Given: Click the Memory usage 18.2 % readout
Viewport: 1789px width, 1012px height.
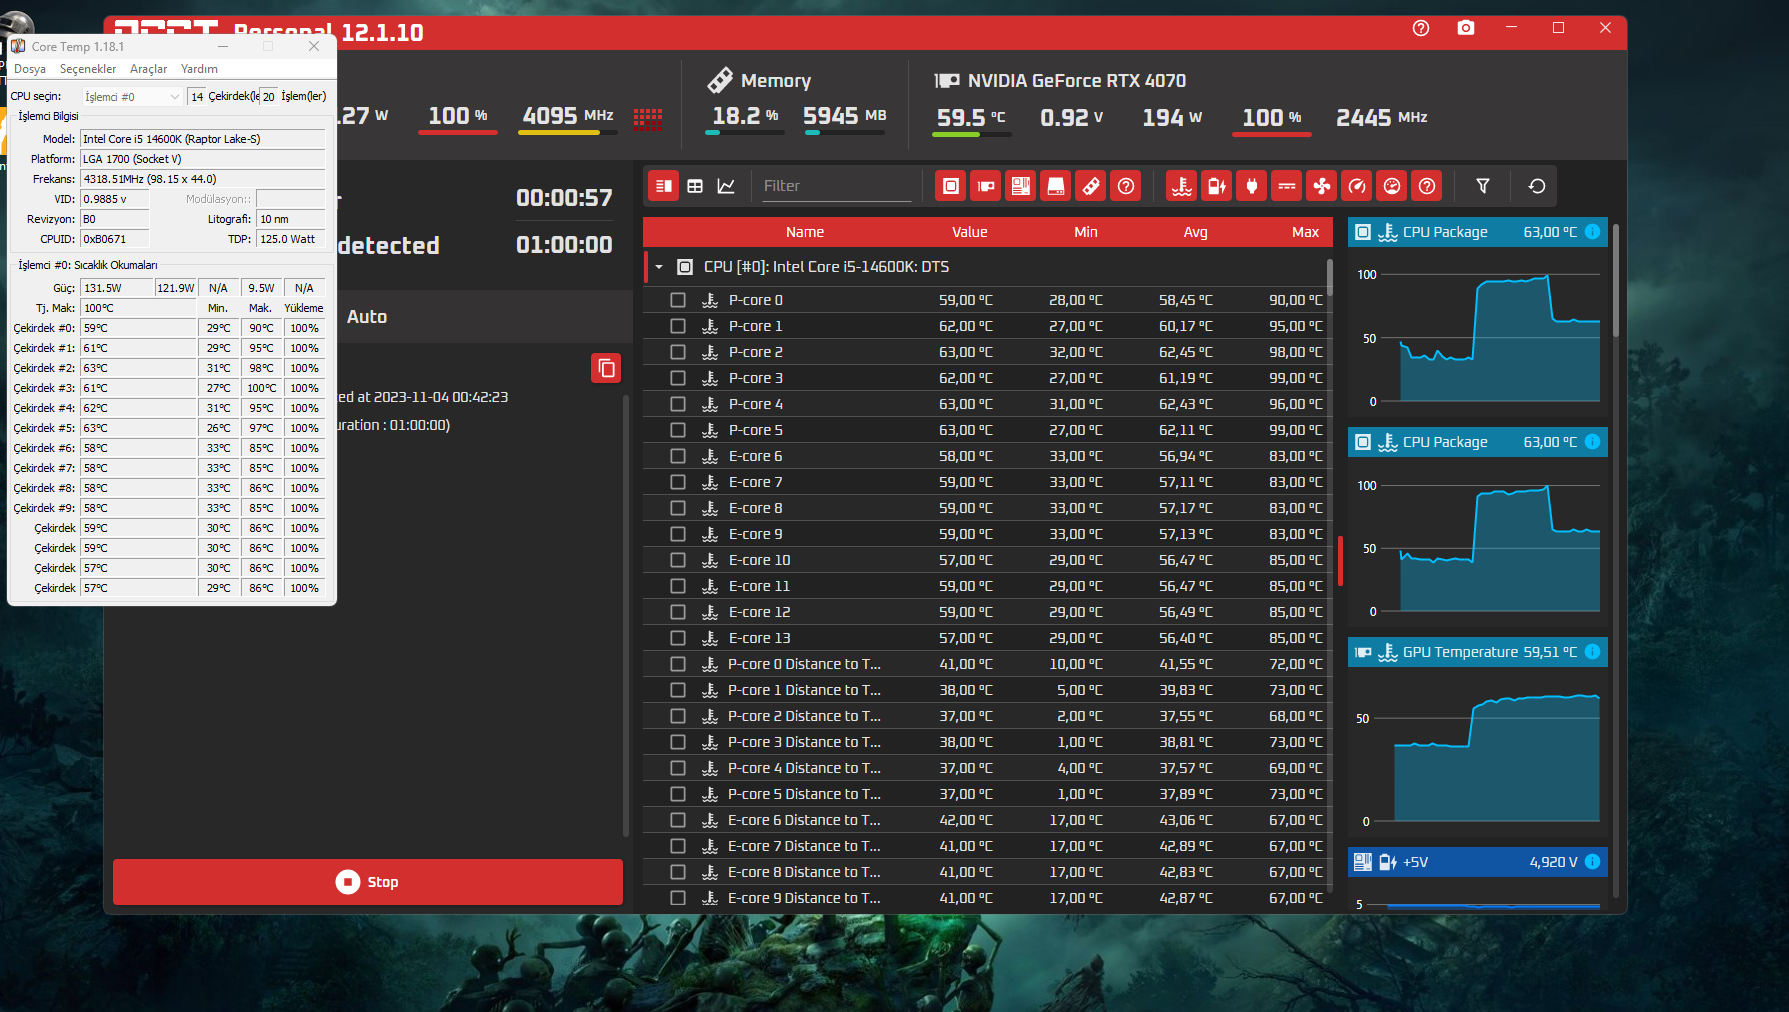Looking at the screenshot, I should (x=745, y=116).
